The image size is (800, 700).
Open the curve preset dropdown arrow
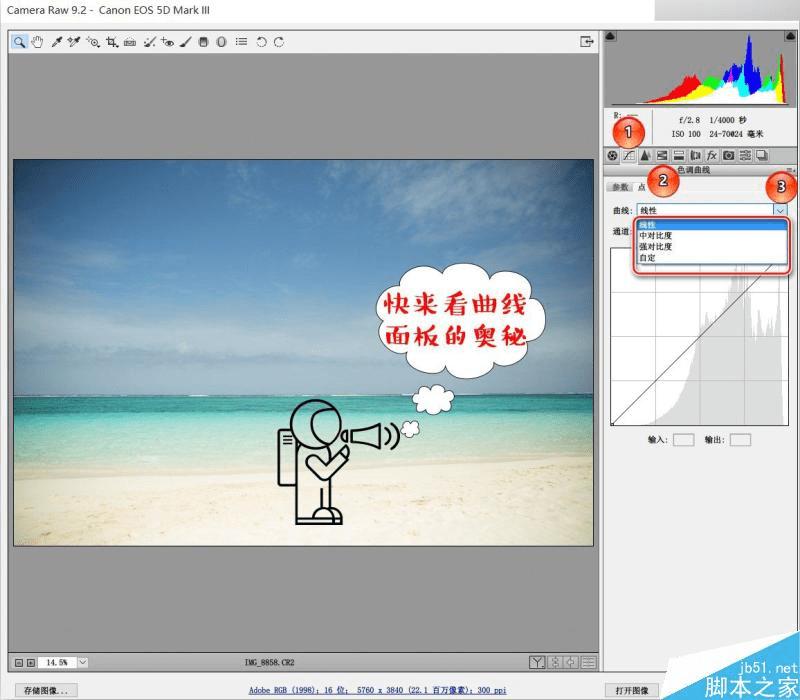tap(780, 210)
